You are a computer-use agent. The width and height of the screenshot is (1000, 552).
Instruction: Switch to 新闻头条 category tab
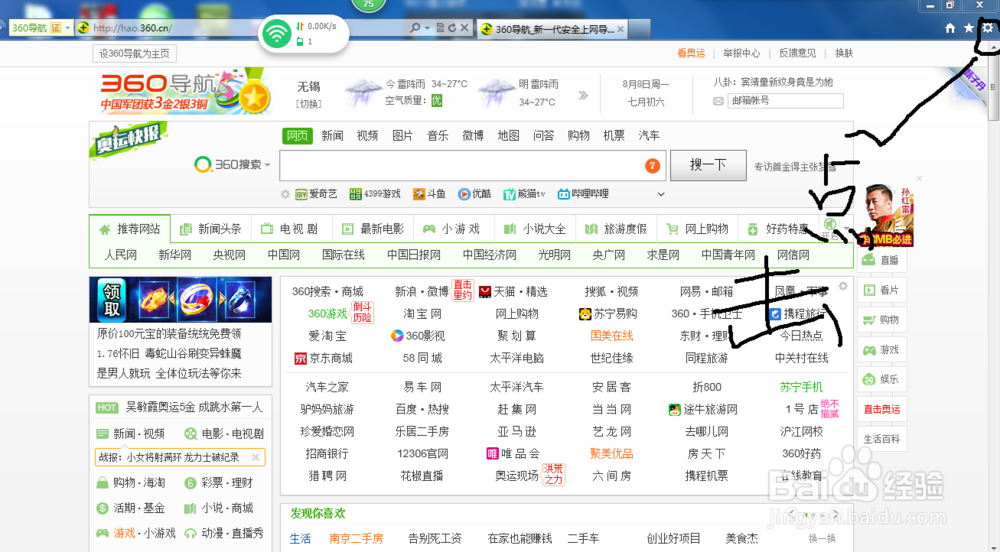click(x=211, y=229)
